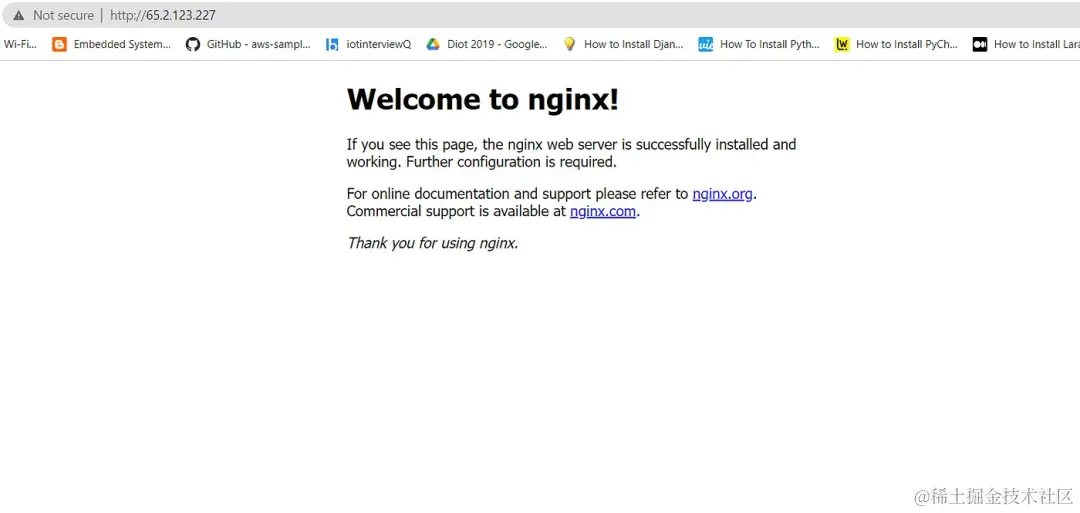The width and height of the screenshot is (1080, 513).
Task: Click the blue icon for Install Pyth bookmark
Action: click(x=705, y=45)
